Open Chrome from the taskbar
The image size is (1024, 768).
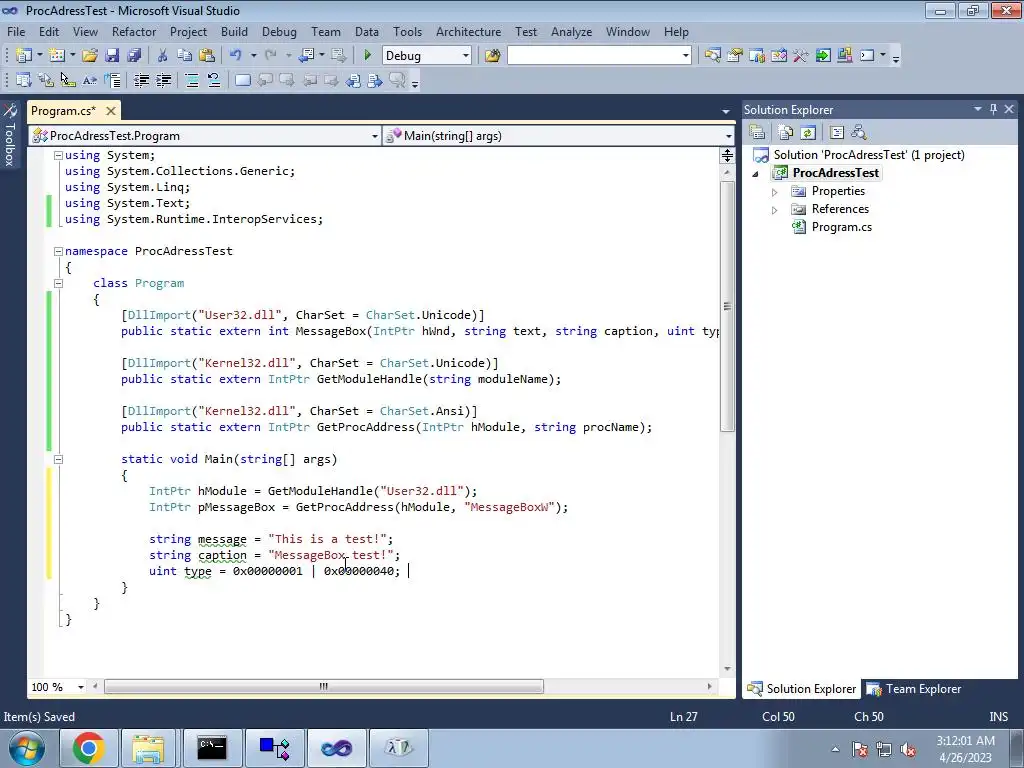[x=89, y=748]
